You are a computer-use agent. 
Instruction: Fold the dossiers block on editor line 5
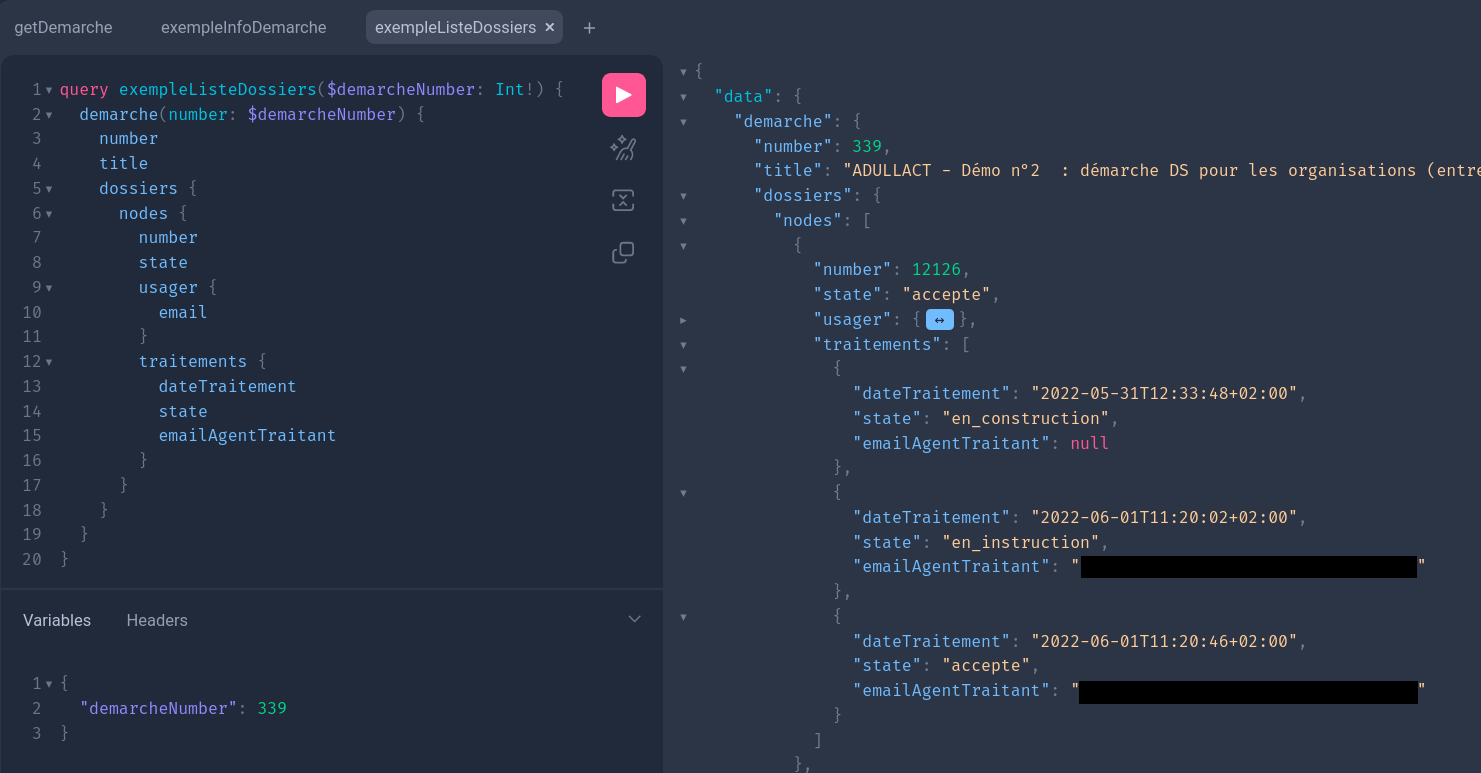[x=49, y=189]
